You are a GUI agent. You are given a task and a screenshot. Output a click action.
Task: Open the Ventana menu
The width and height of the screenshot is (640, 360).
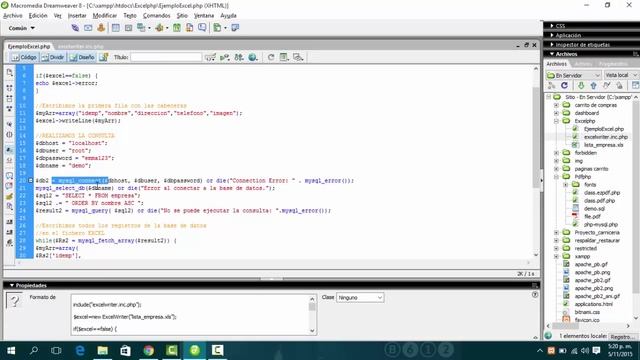204,16
